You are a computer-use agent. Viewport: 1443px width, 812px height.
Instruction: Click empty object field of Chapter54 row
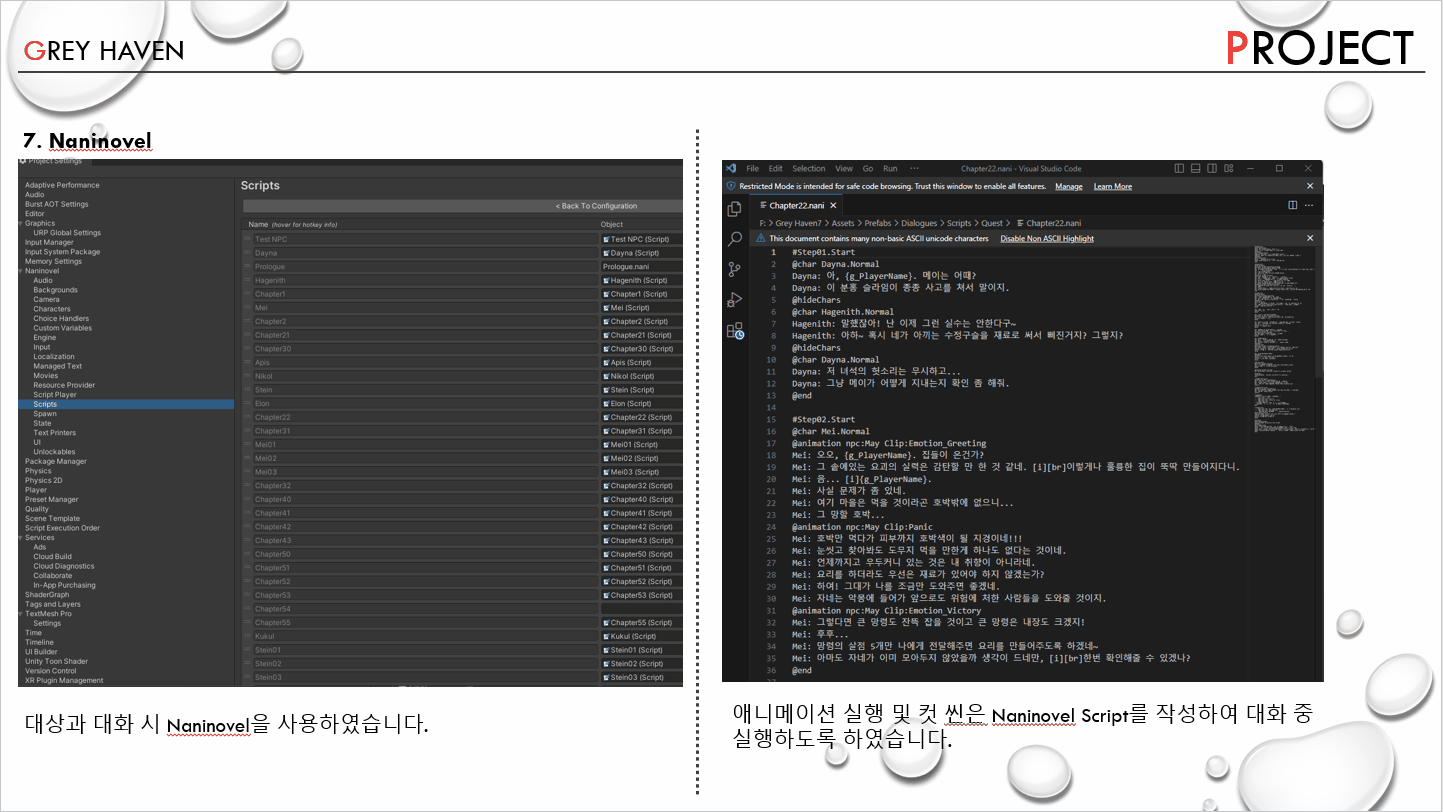[x=641, y=609]
